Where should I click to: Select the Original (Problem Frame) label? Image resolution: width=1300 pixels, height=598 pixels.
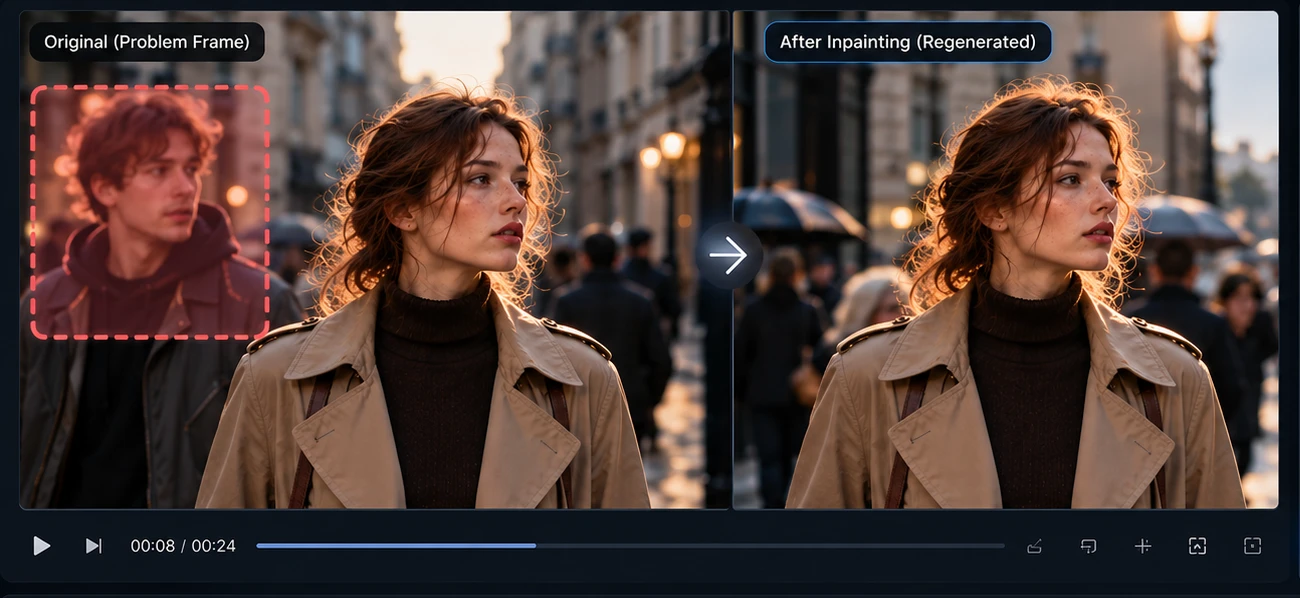(146, 42)
